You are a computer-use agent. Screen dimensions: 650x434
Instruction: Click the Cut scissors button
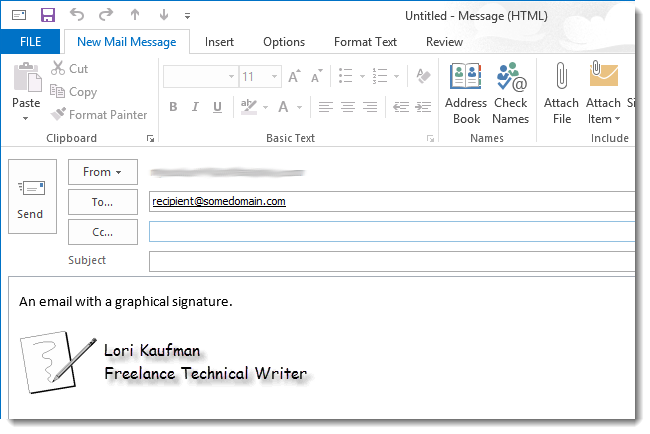[x=69, y=68]
